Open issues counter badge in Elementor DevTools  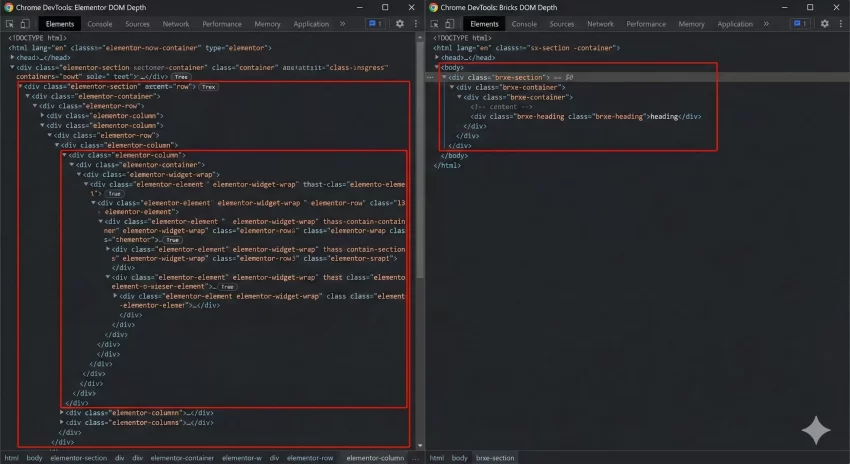click(x=375, y=24)
